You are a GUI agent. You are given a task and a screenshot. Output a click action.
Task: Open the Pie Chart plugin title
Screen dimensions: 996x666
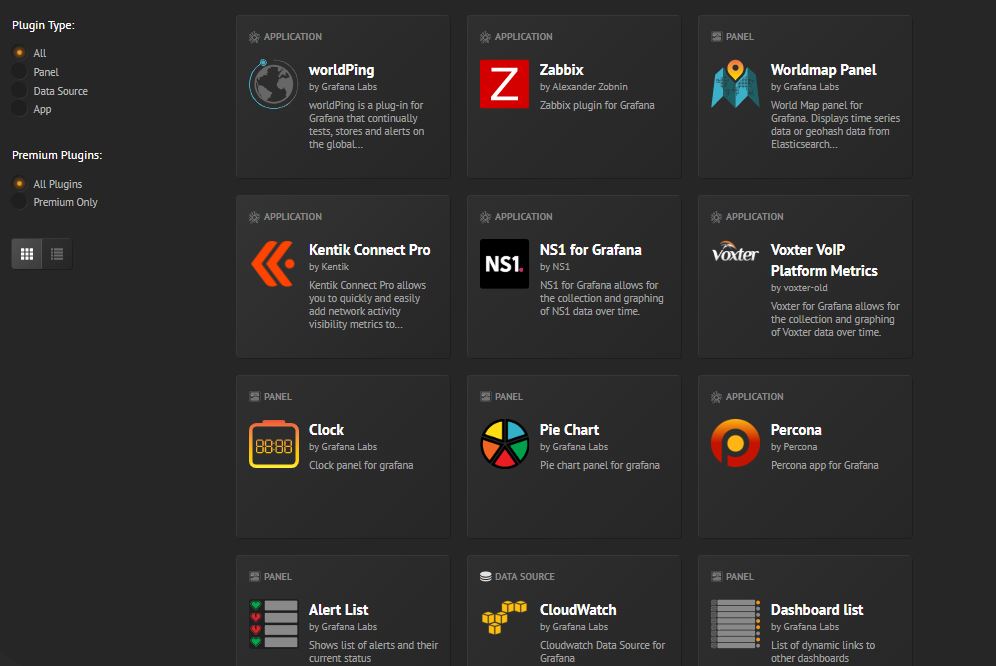(x=569, y=430)
